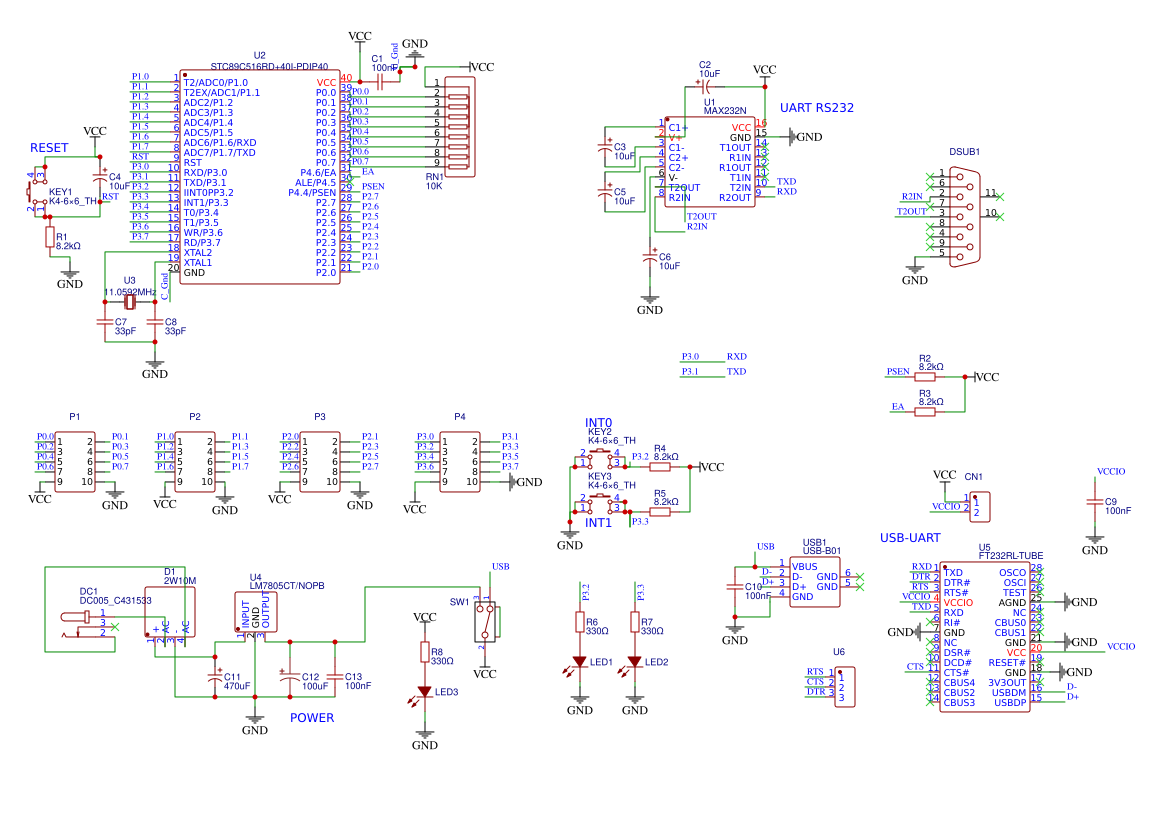The image size is (1169, 827).
Task: Select the SW1 power switch symbol
Action: [x=485, y=622]
